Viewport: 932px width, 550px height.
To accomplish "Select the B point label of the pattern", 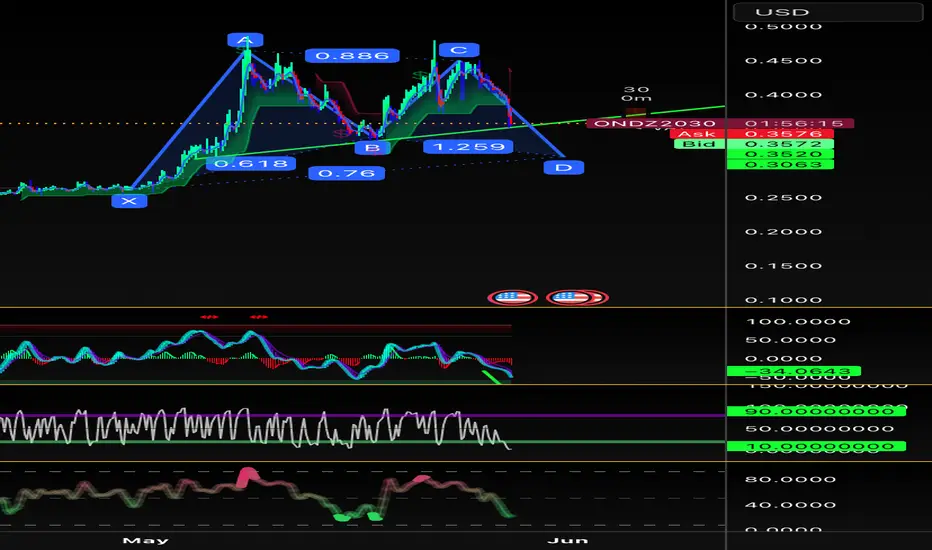I will (x=372, y=148).
